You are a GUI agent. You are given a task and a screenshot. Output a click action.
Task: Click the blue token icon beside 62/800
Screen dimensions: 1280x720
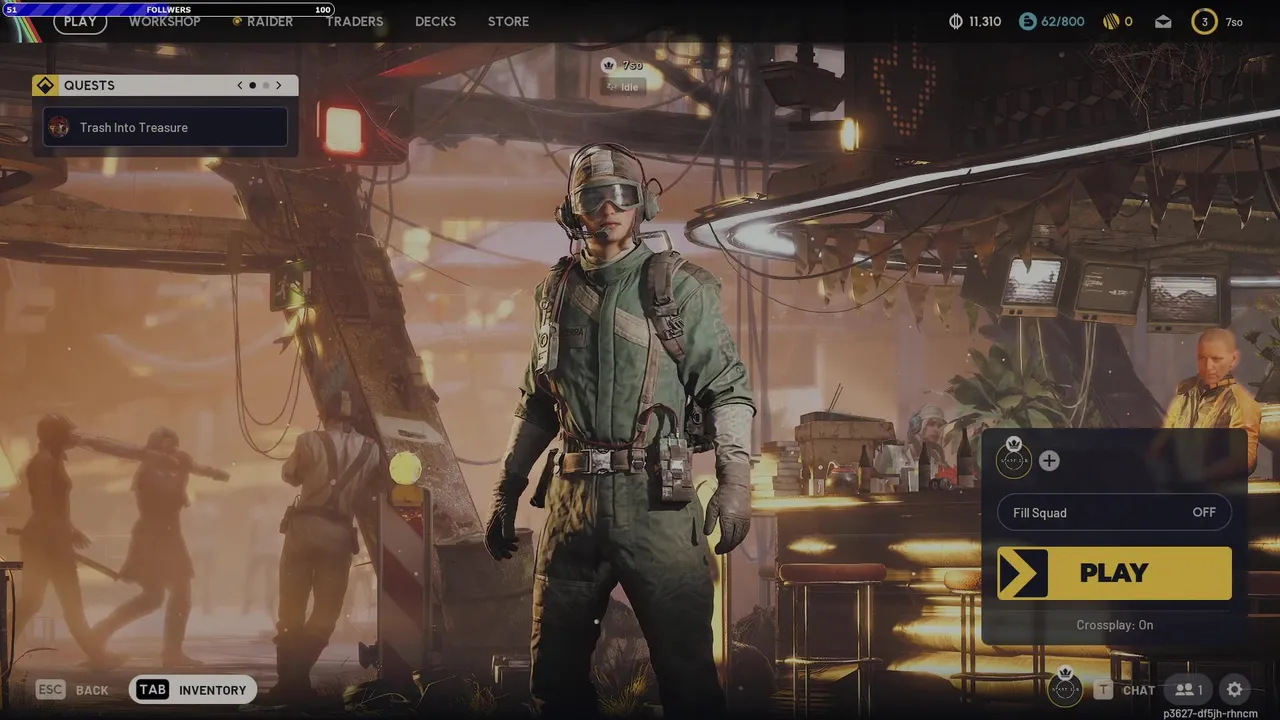coord(1028,21)
